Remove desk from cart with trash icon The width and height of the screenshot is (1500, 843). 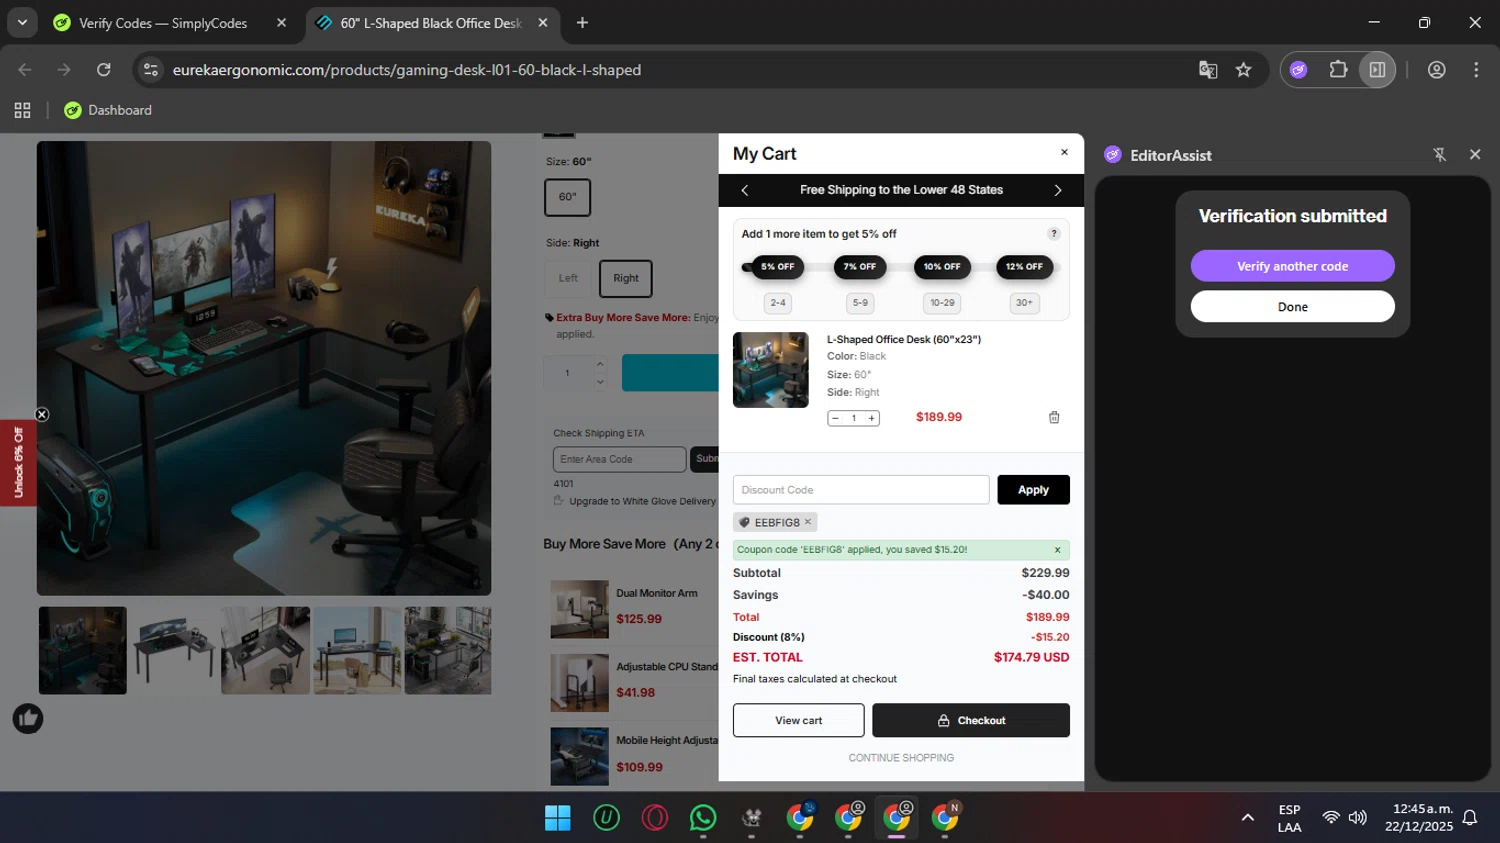coord(1054,417)
